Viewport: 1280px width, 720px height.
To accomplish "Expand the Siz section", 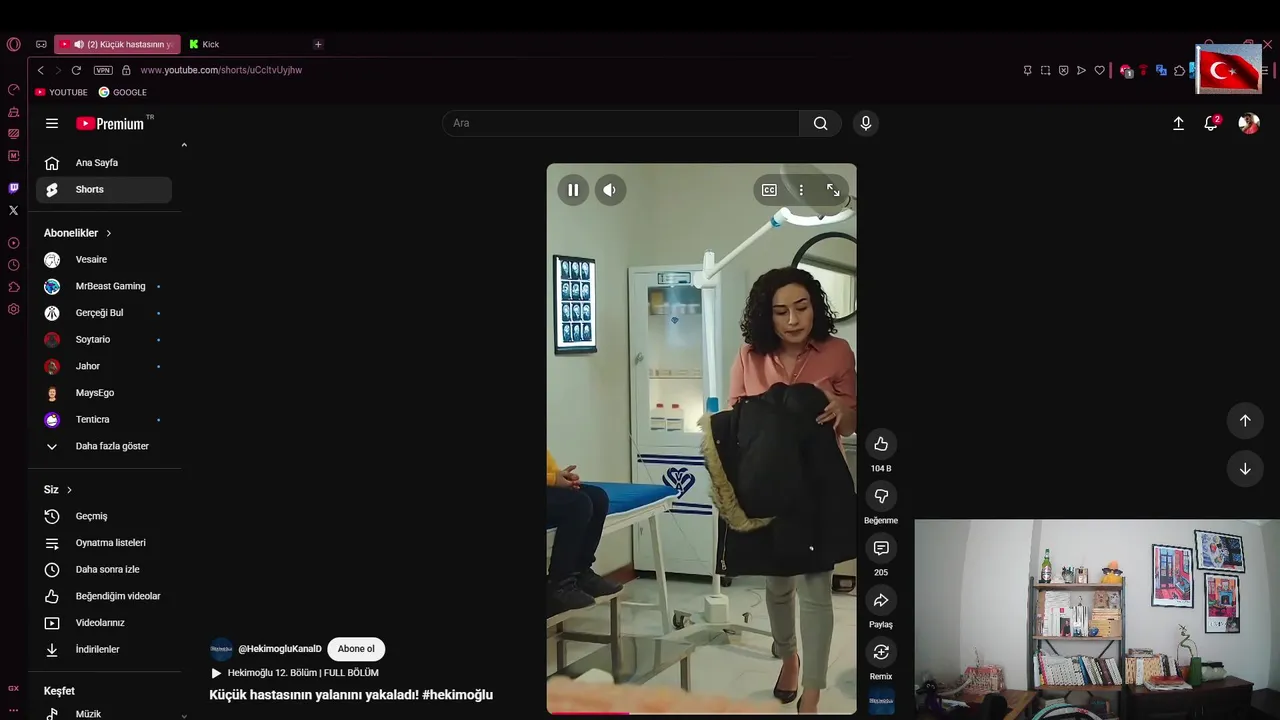I will pyautogui.click(x=58, y=490).
